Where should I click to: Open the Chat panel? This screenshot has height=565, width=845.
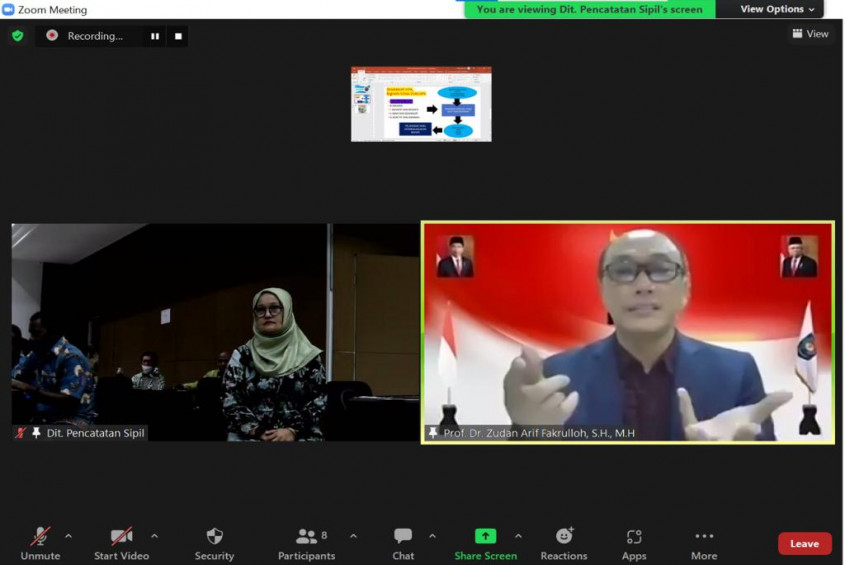403,543
